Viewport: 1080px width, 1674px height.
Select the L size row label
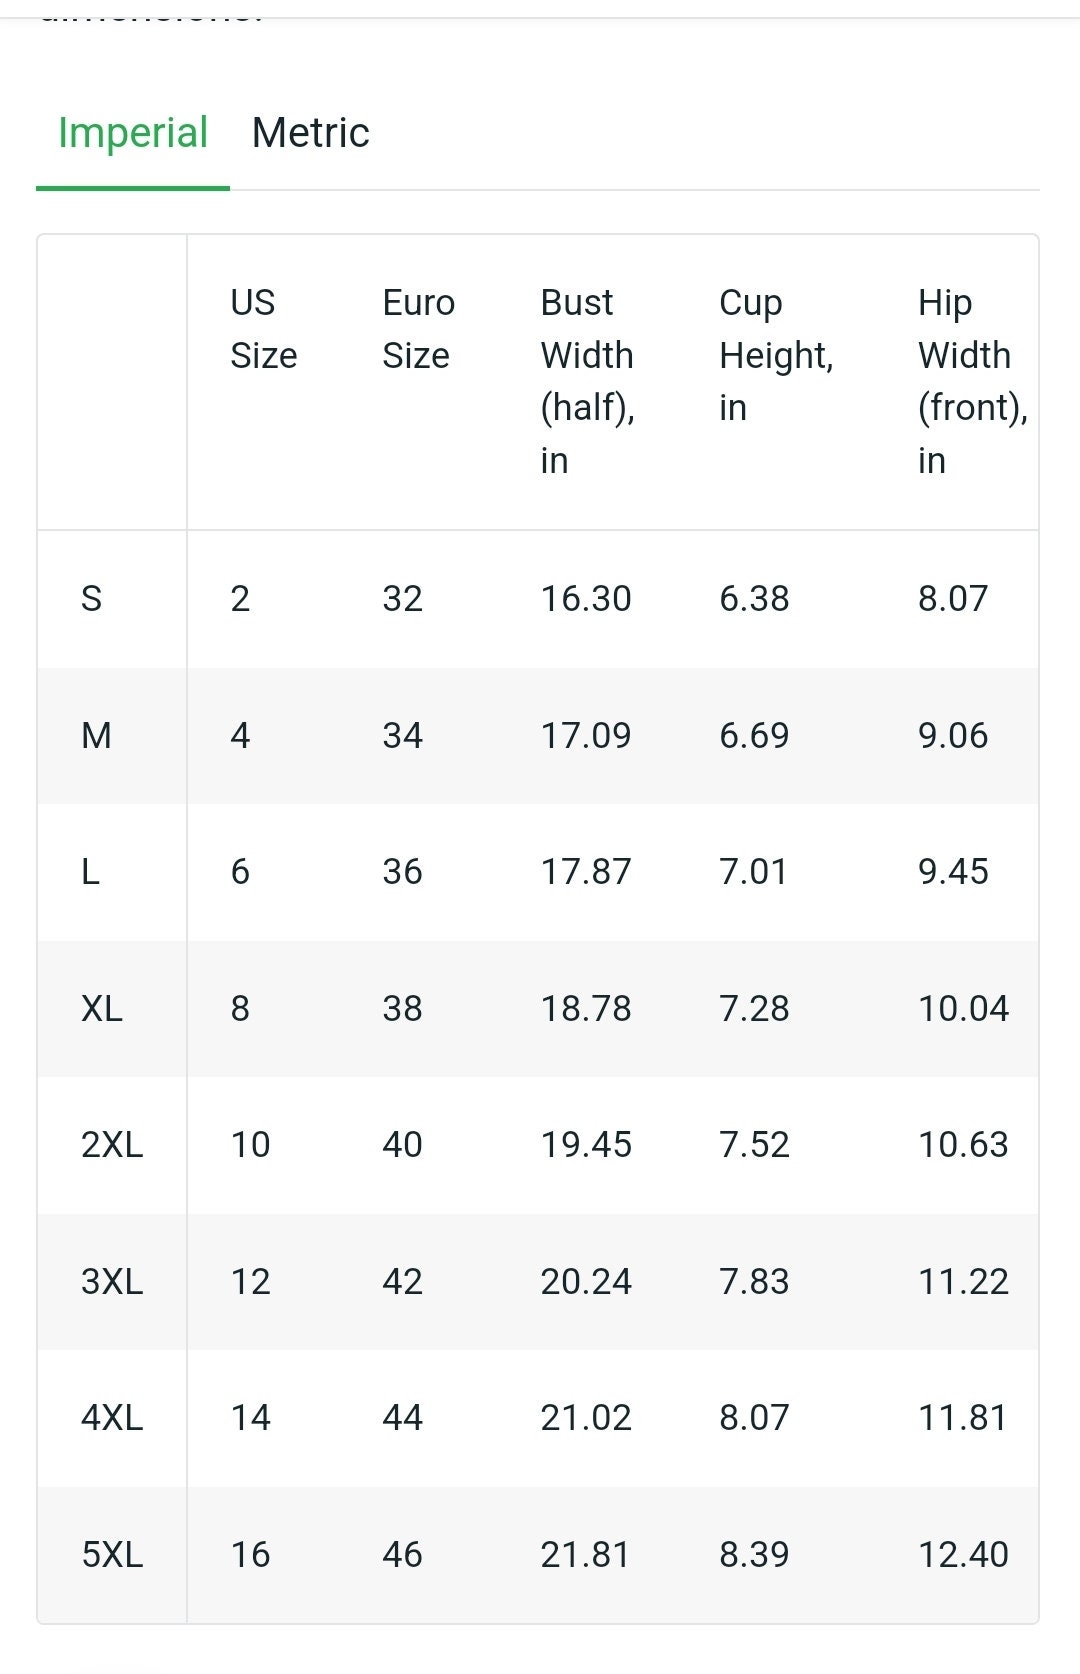tap(90, 872)
